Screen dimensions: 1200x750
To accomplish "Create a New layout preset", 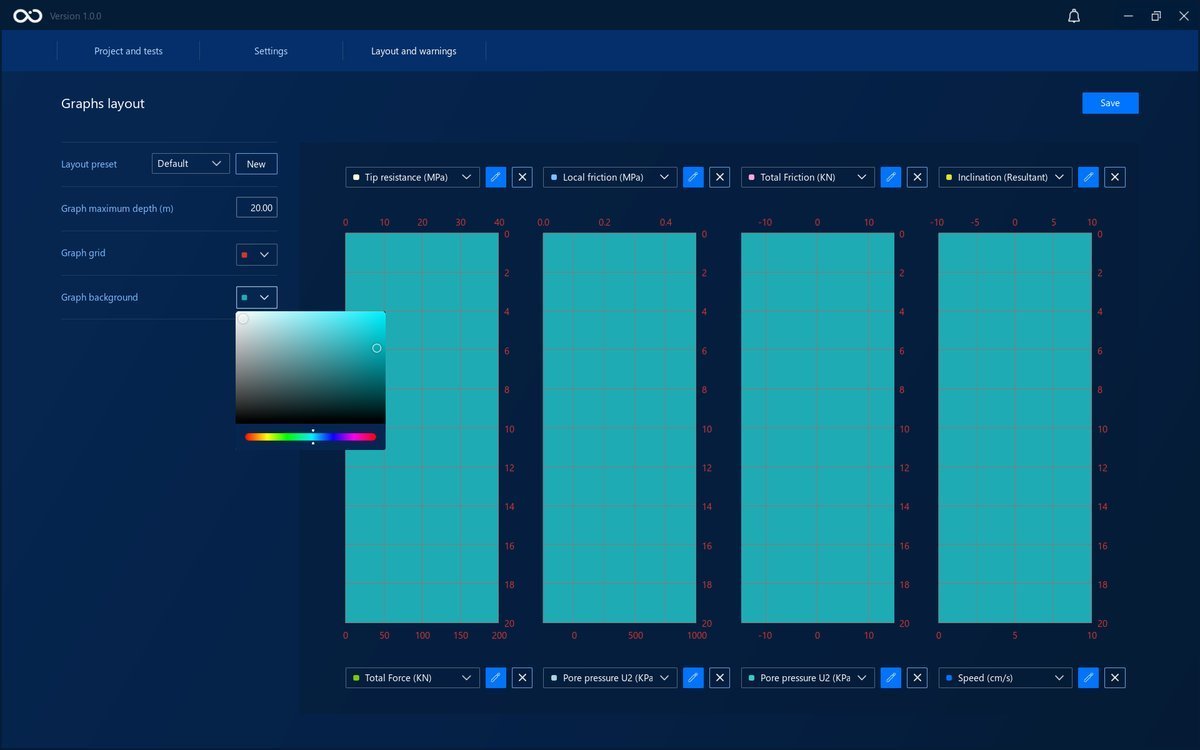I will (256, 164).
